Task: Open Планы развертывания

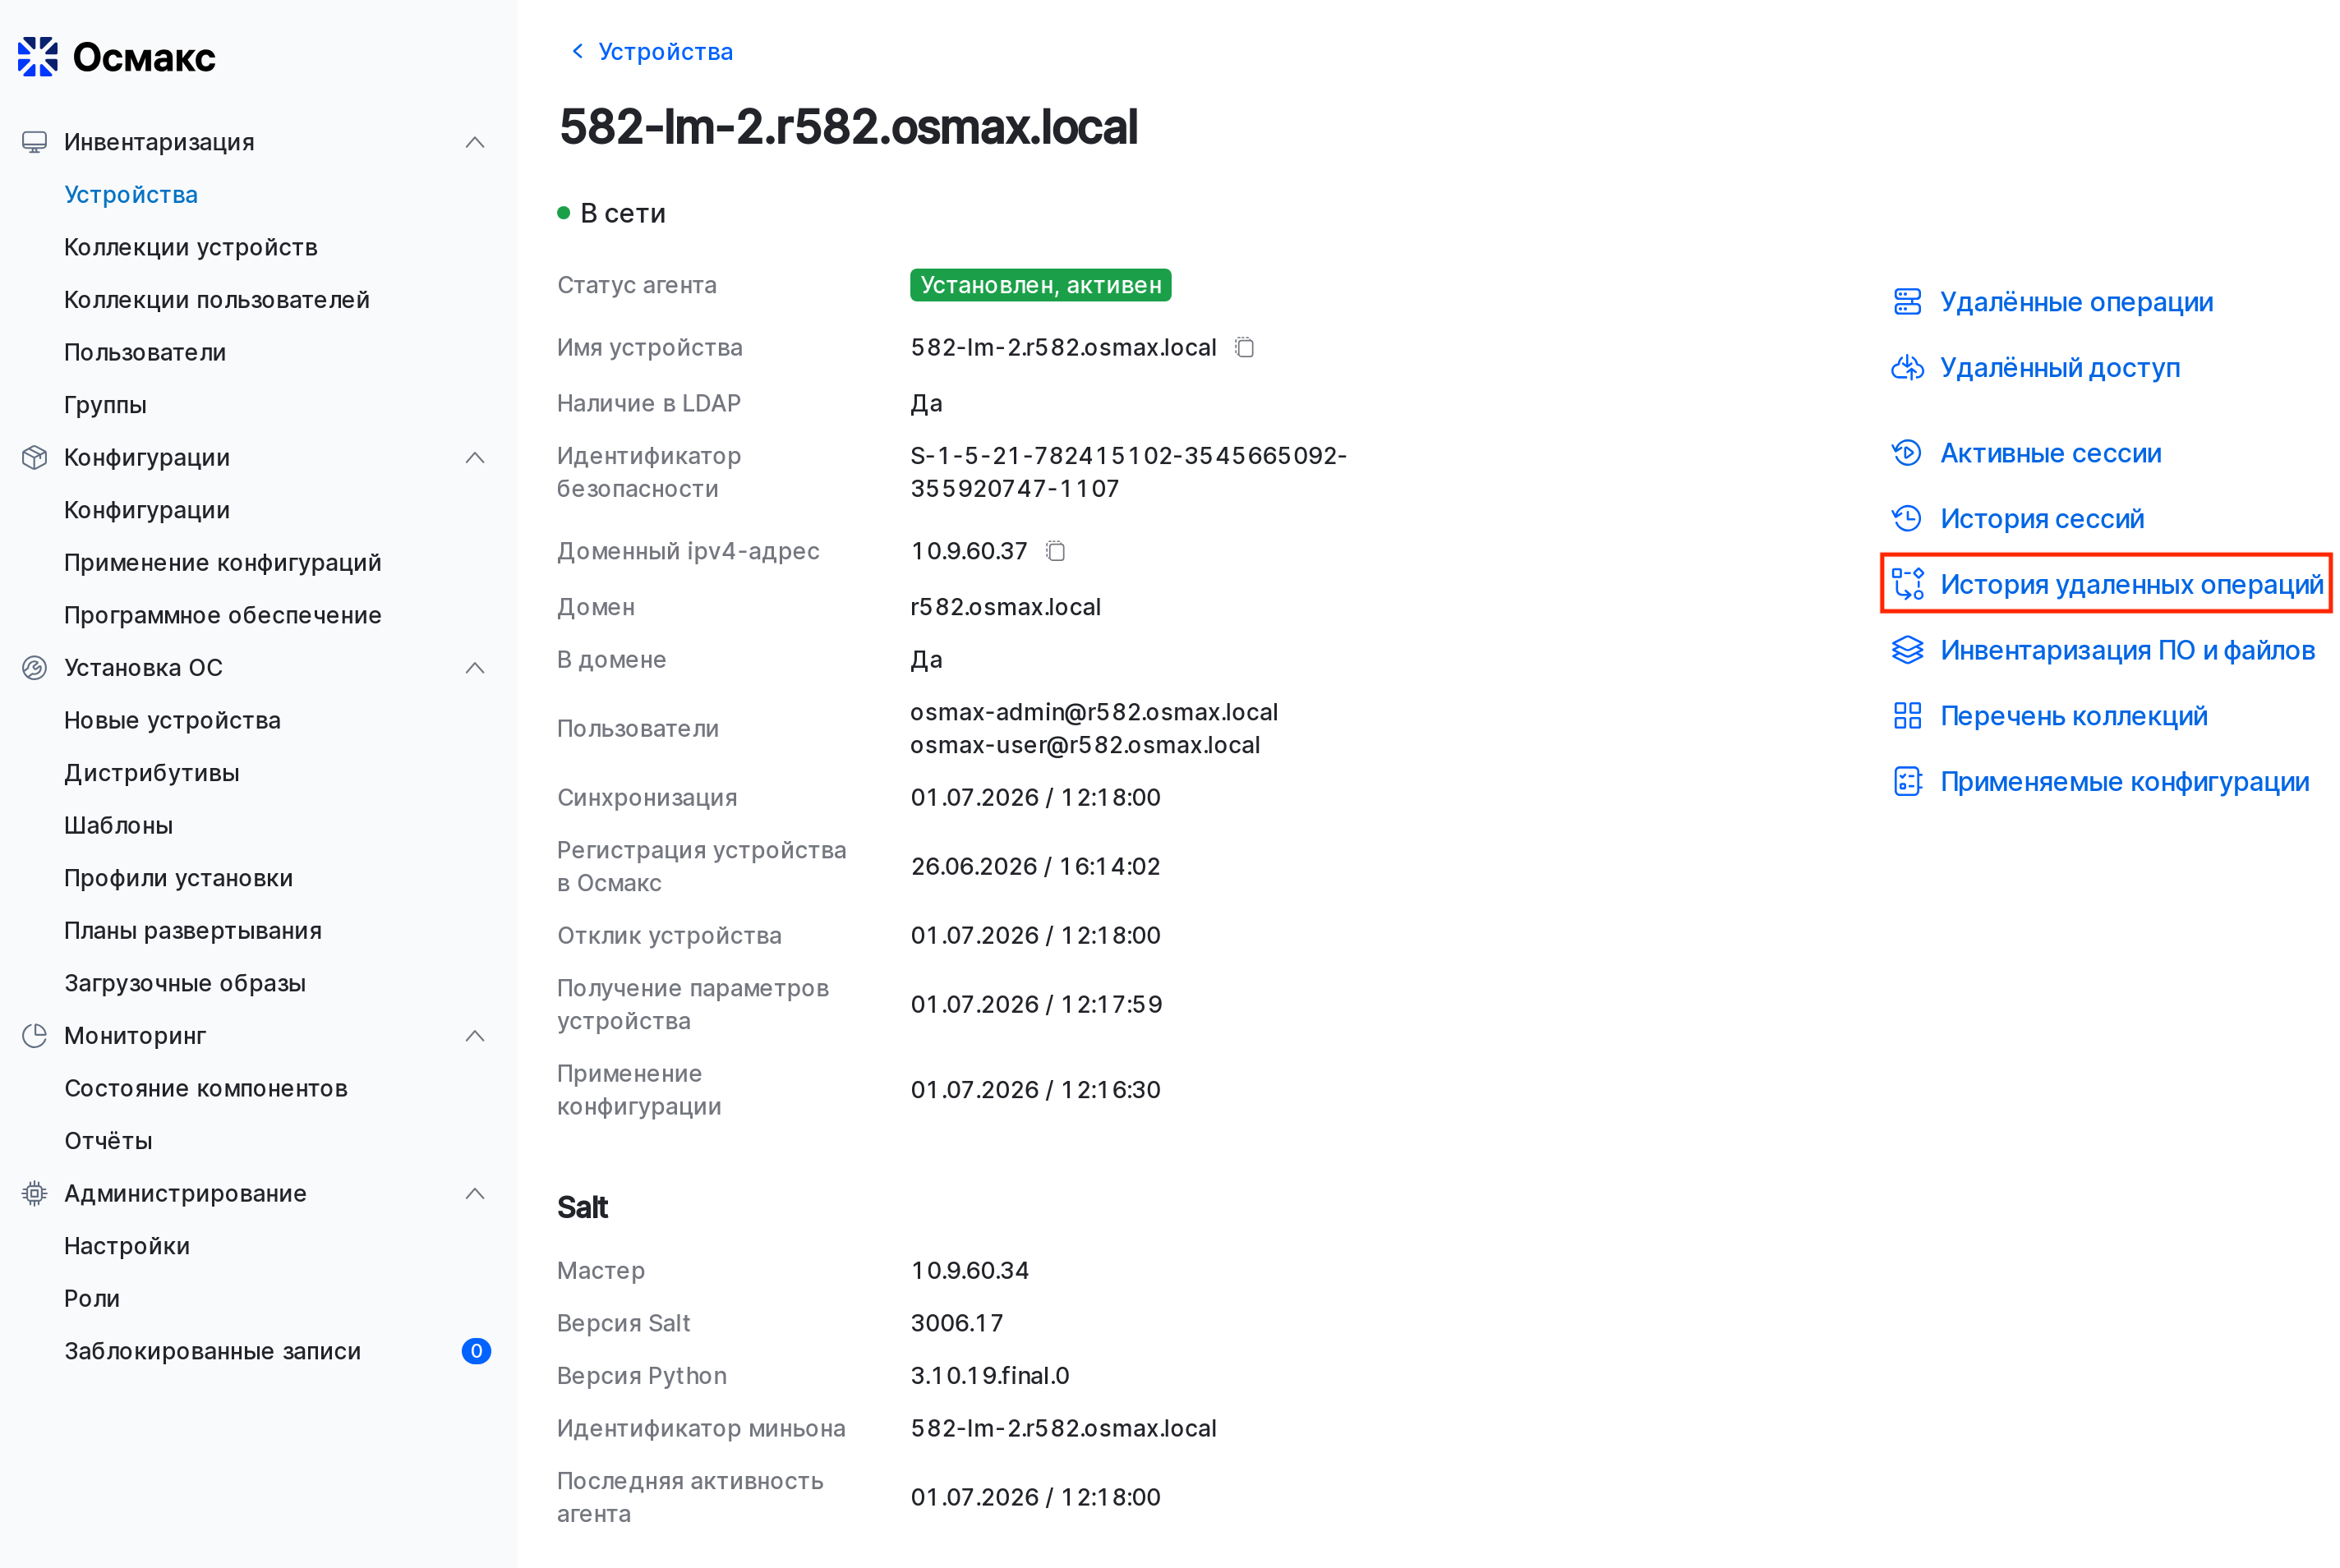Action: tap(192, 930)
